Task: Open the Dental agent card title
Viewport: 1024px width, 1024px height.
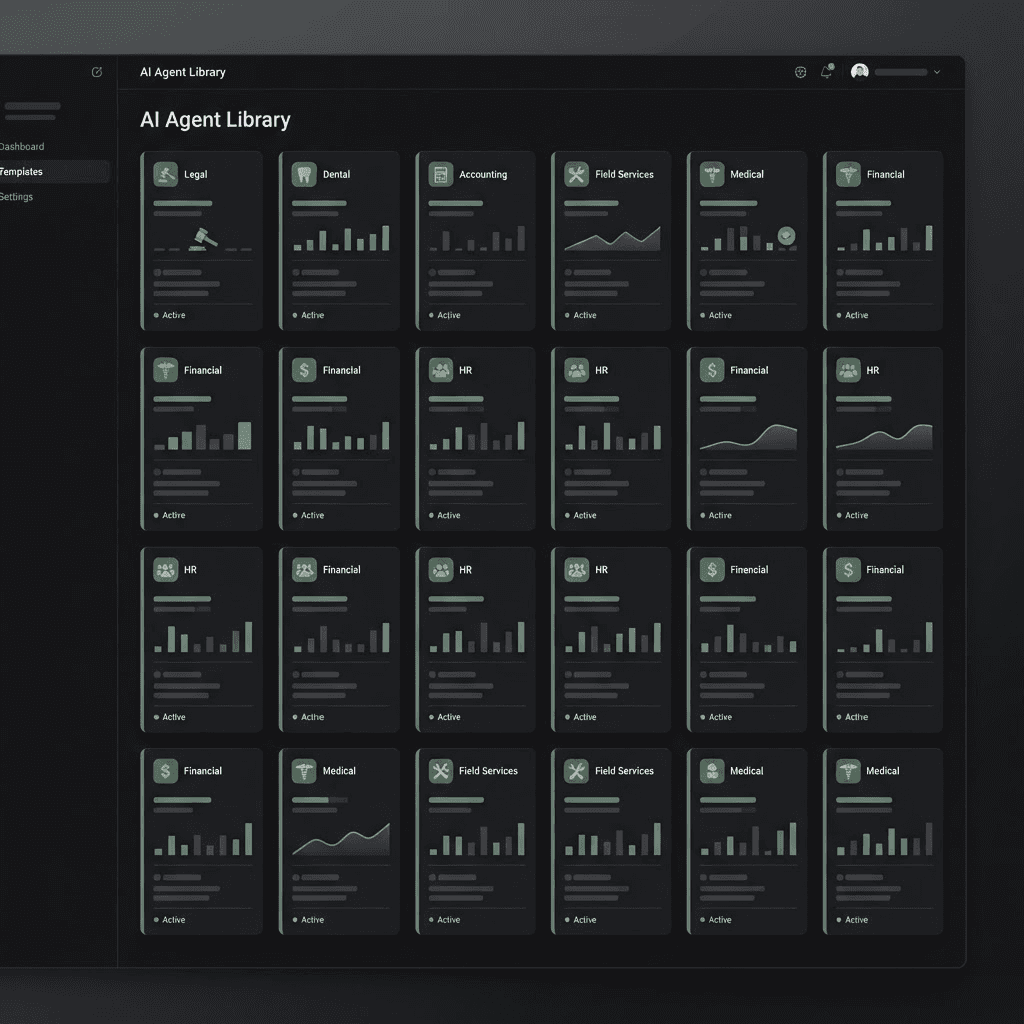Action: click(336, 174)
